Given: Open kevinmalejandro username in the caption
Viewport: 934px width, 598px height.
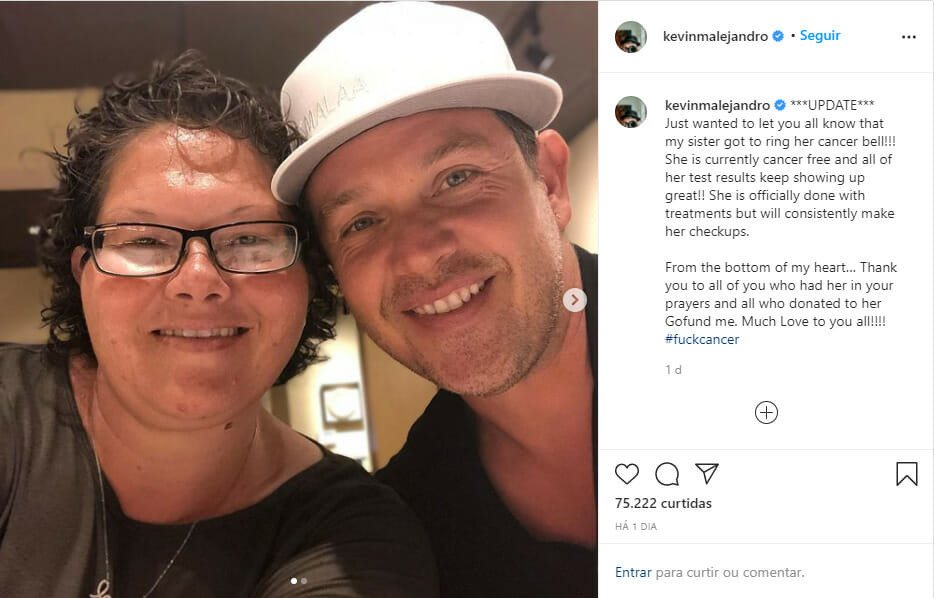Looking at the screenshot, I should click(x=717, y=105).
